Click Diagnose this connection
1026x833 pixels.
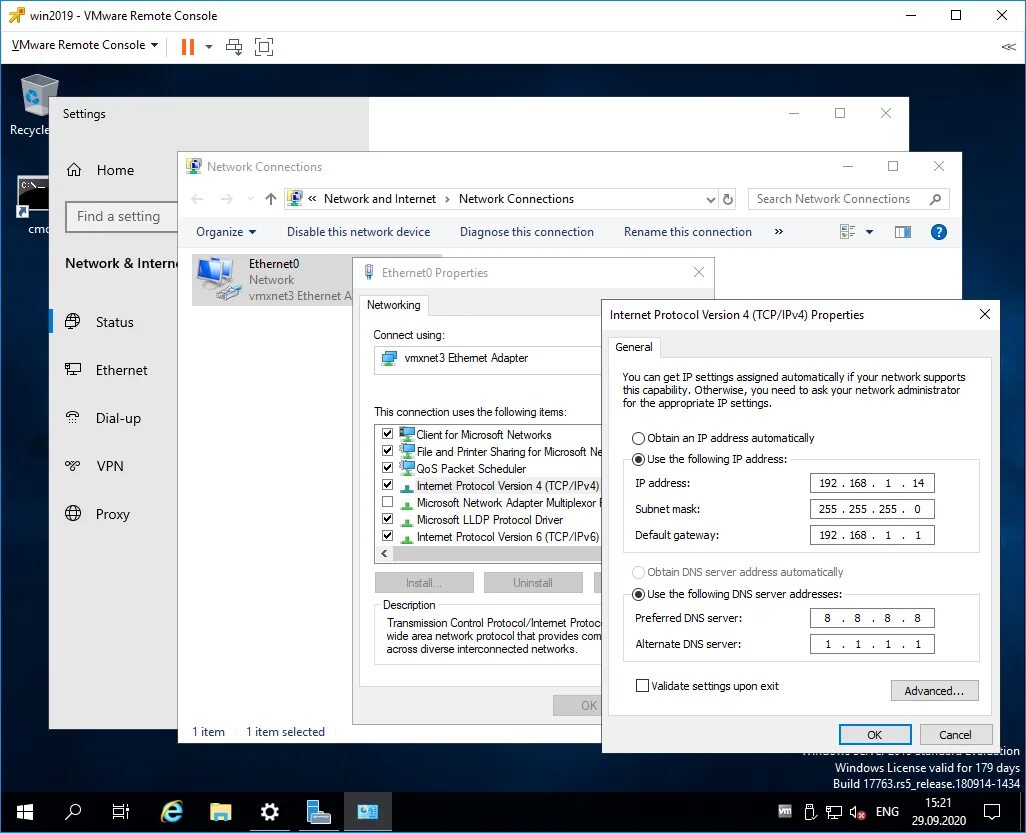tap(527, 232)
